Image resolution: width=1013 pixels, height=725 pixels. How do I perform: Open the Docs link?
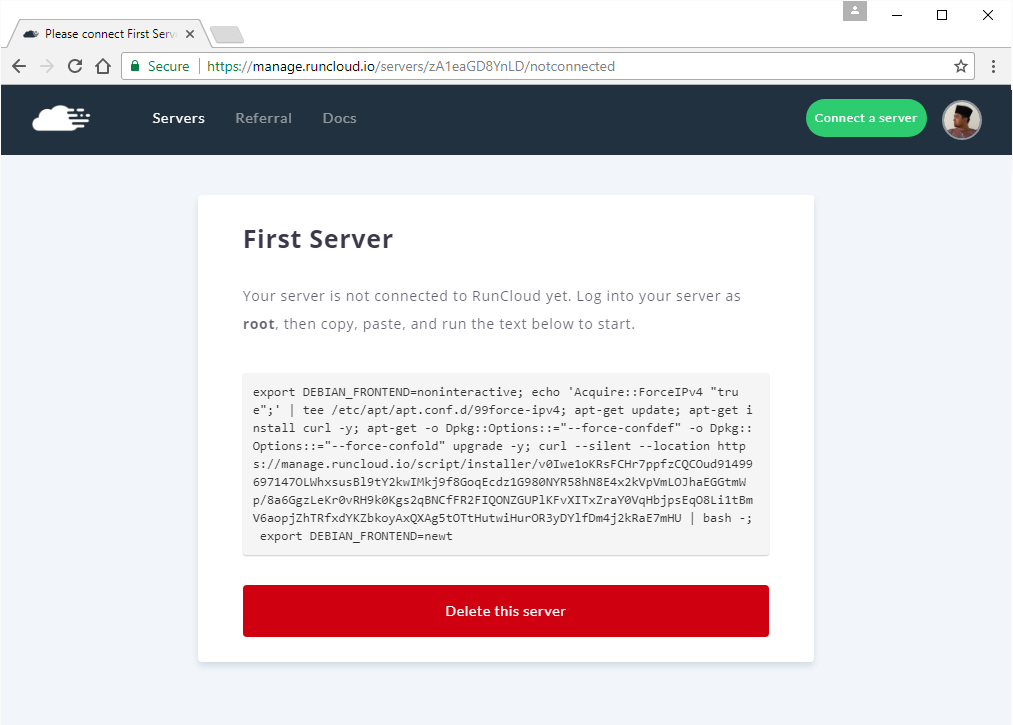pos(339,118)
